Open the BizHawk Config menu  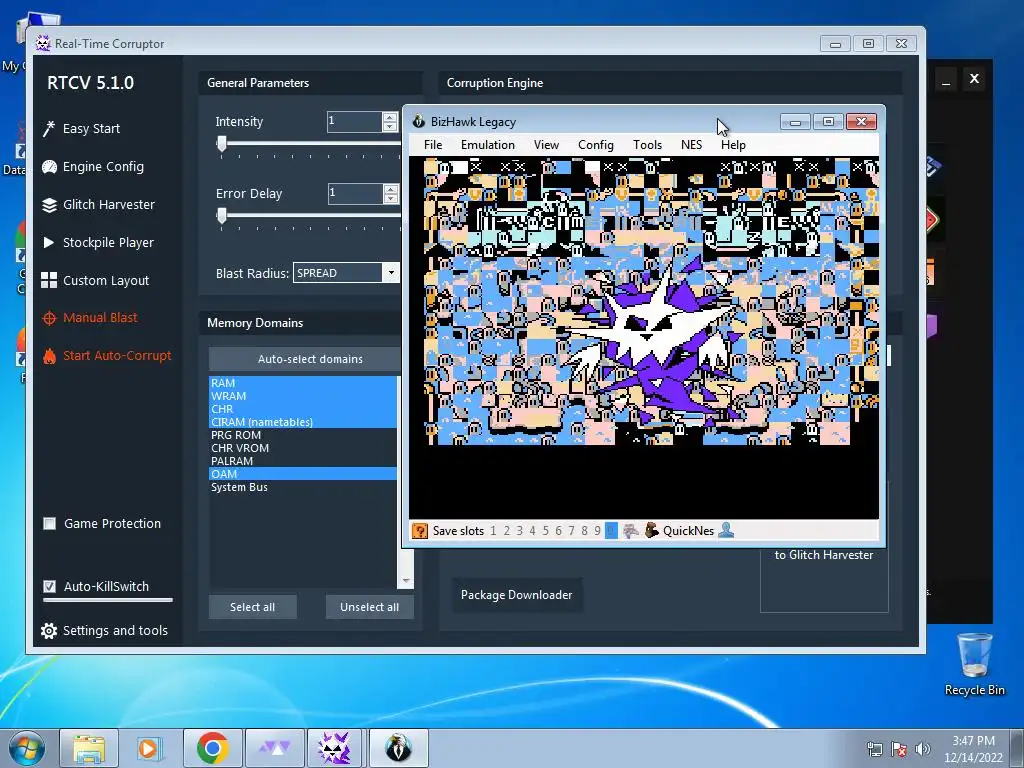pyautogui.click(x=596, y=145)
